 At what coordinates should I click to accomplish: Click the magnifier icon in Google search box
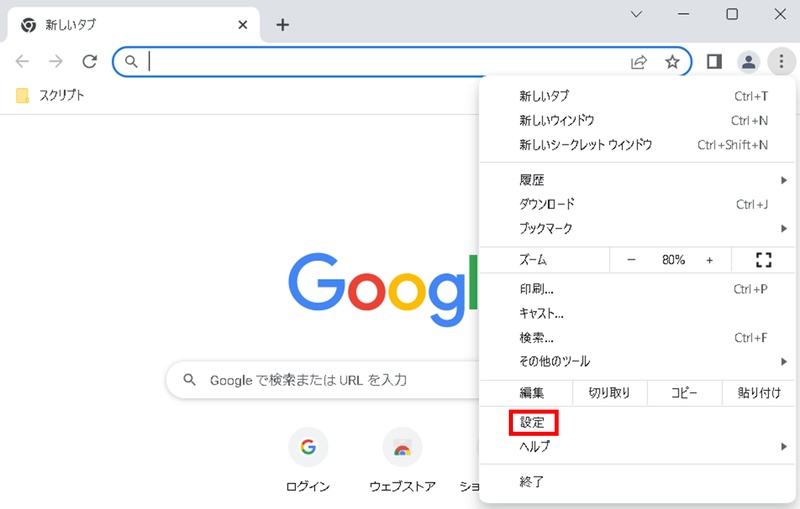pyautogui.click(x=189, y=380)
